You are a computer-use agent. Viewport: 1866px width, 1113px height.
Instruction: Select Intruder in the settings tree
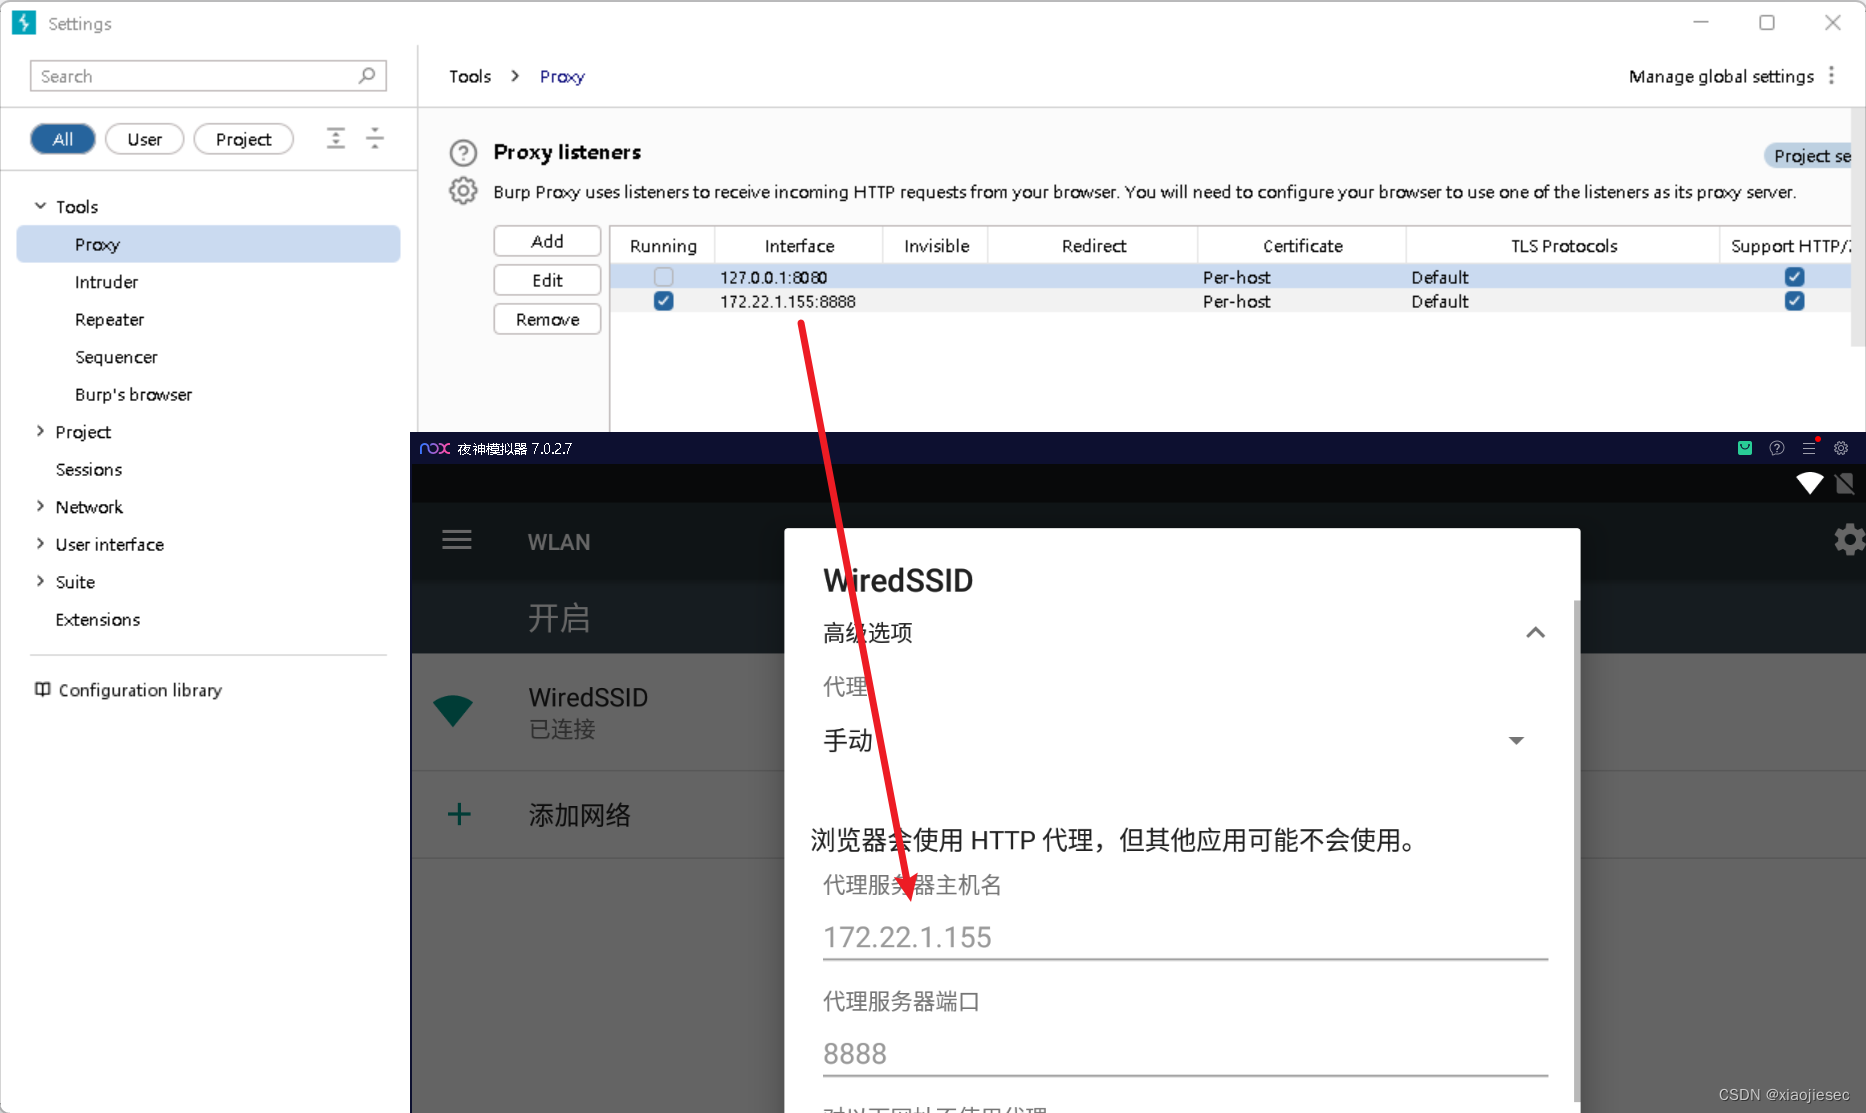[x=106, y=282]
